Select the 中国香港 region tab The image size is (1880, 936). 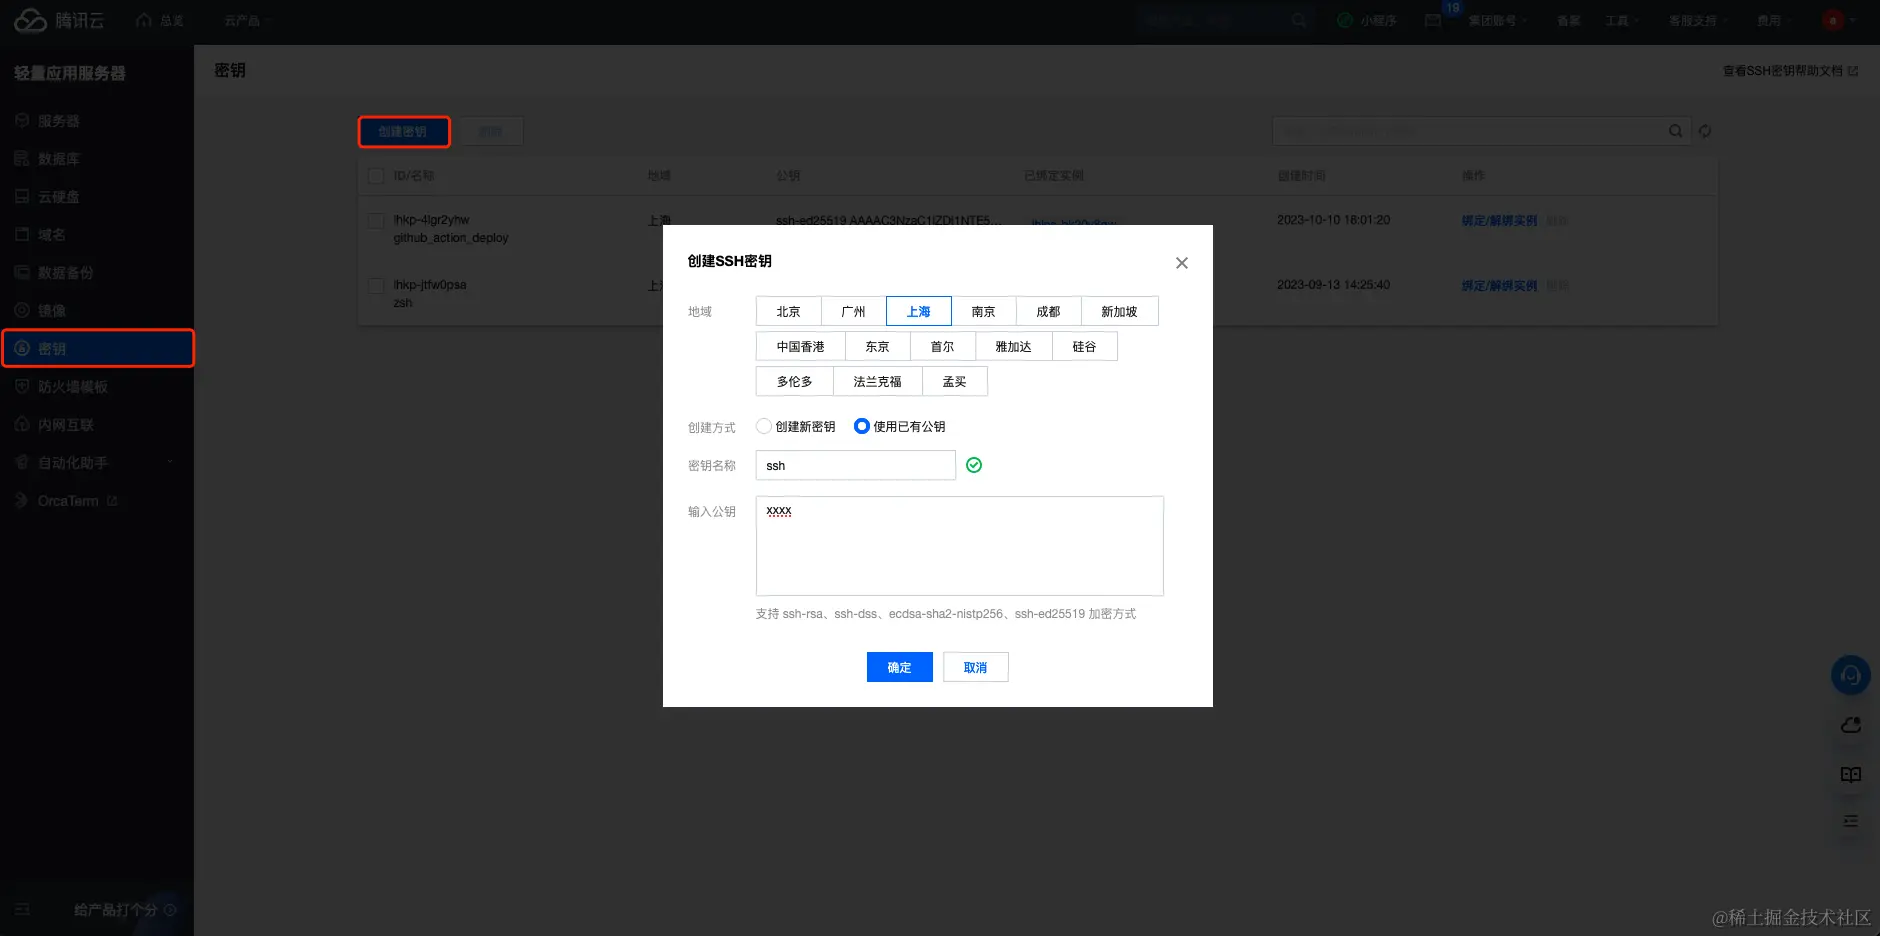click(x=801, y=346)
